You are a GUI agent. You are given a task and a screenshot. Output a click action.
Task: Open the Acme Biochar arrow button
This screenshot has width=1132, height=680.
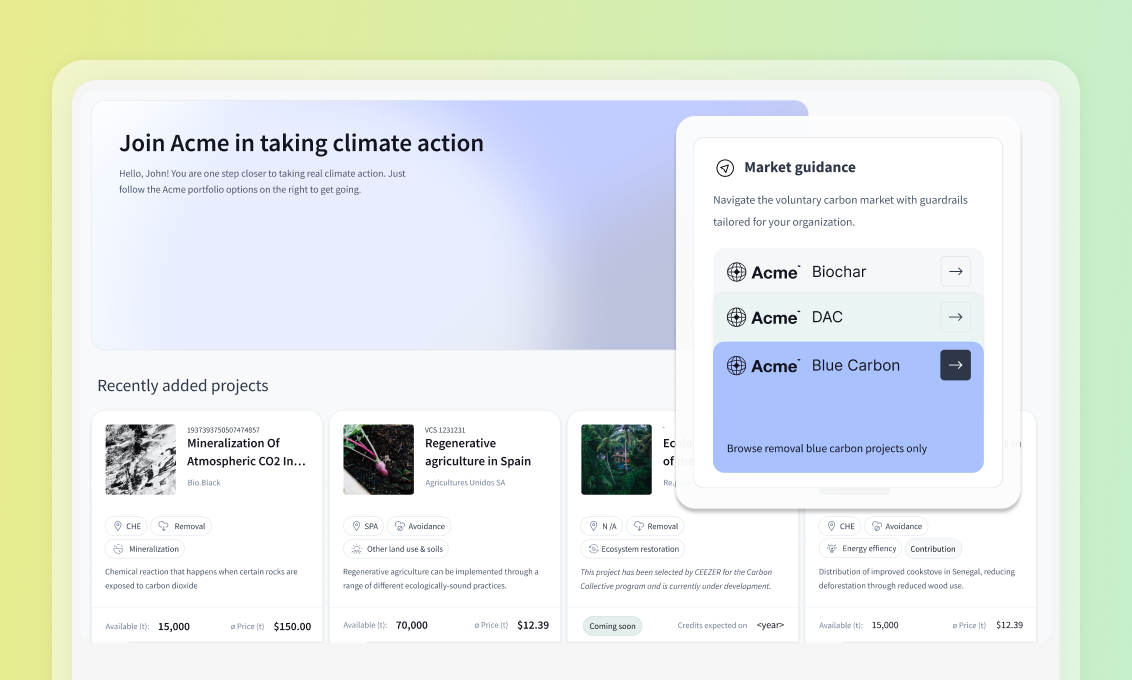955,271
